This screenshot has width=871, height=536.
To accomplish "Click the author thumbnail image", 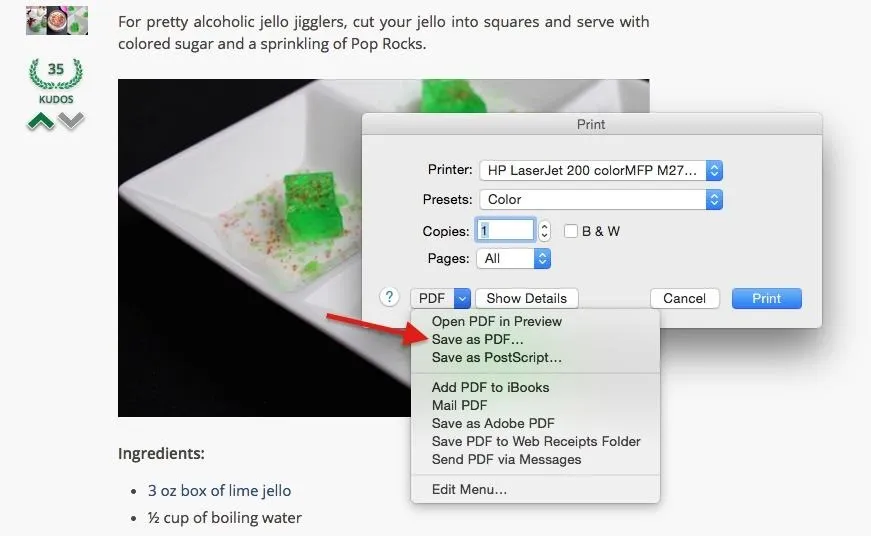I will pyautogui.click(x=57, y=21).
